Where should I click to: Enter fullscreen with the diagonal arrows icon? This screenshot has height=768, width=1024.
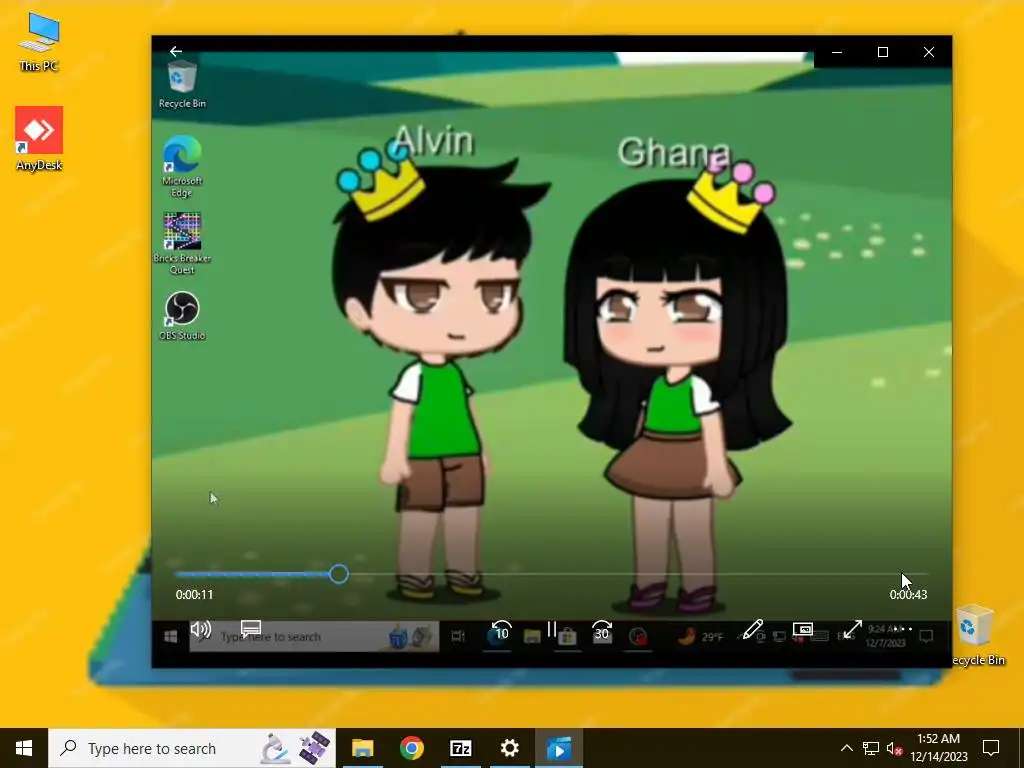(x=852, y=630)
